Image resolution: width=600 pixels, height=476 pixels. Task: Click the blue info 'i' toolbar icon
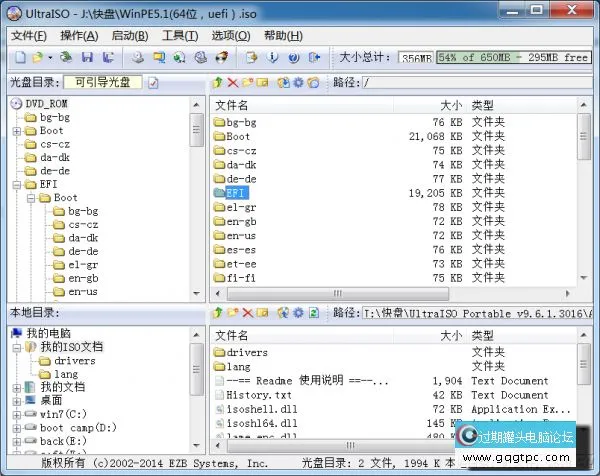click(272, 57)
